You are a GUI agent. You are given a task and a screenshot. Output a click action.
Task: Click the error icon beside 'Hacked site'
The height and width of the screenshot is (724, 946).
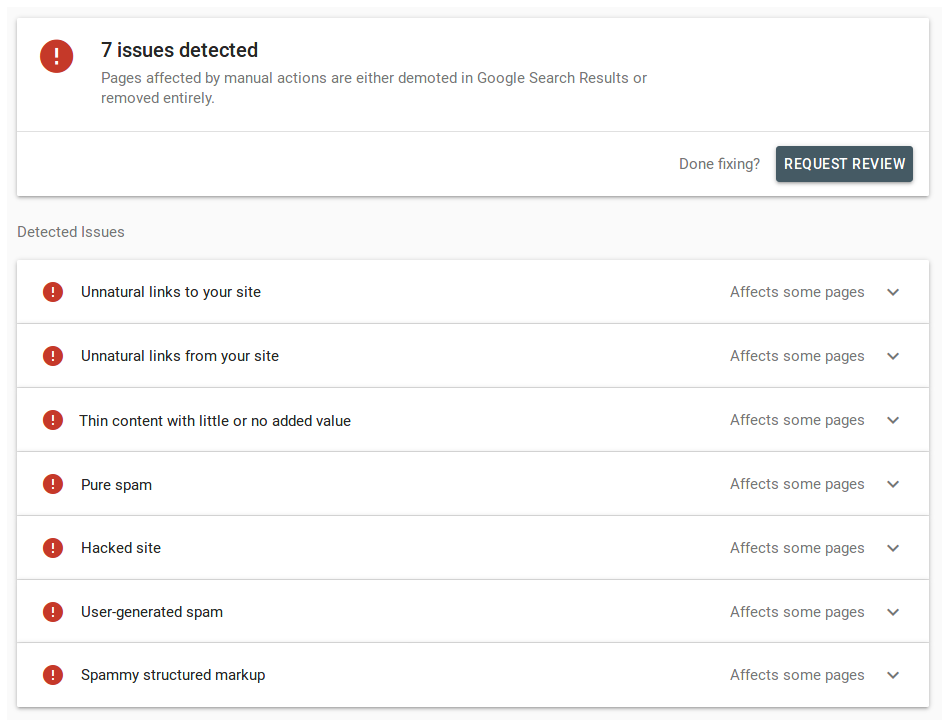click(x=53, y=548)
